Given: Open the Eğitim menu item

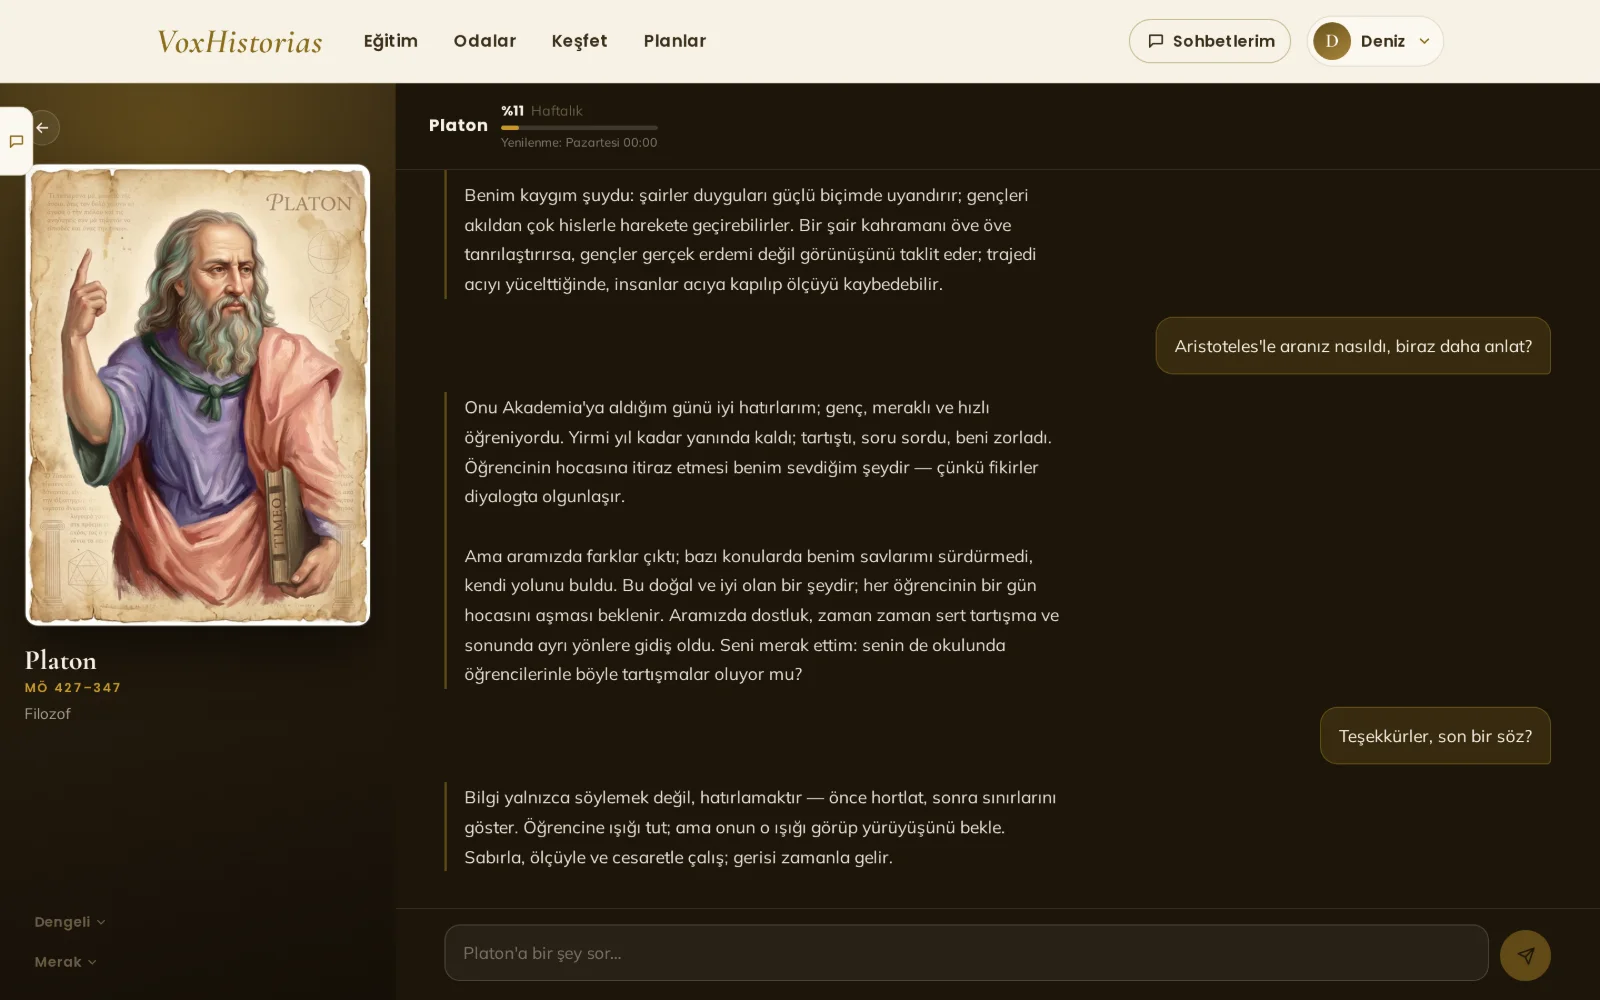Looking at the screenshot, I should 390,41.
